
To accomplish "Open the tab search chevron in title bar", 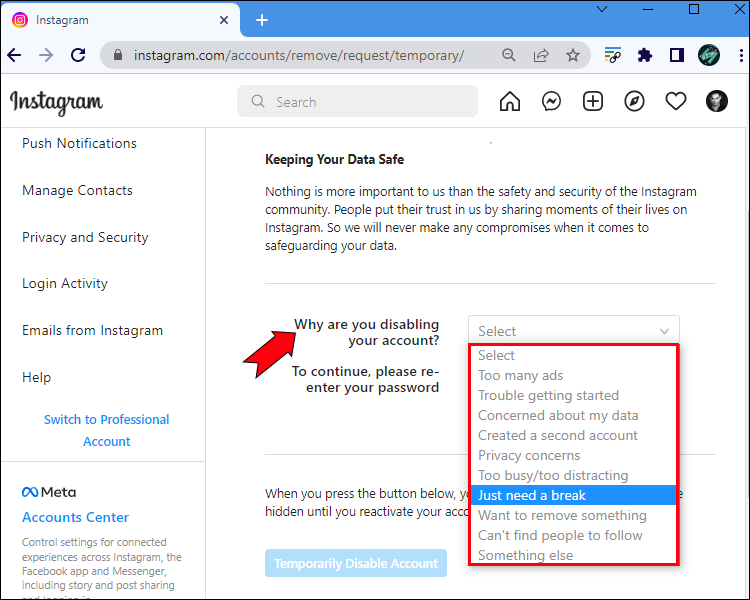I will pyautogui.click(x=602, y=9).
